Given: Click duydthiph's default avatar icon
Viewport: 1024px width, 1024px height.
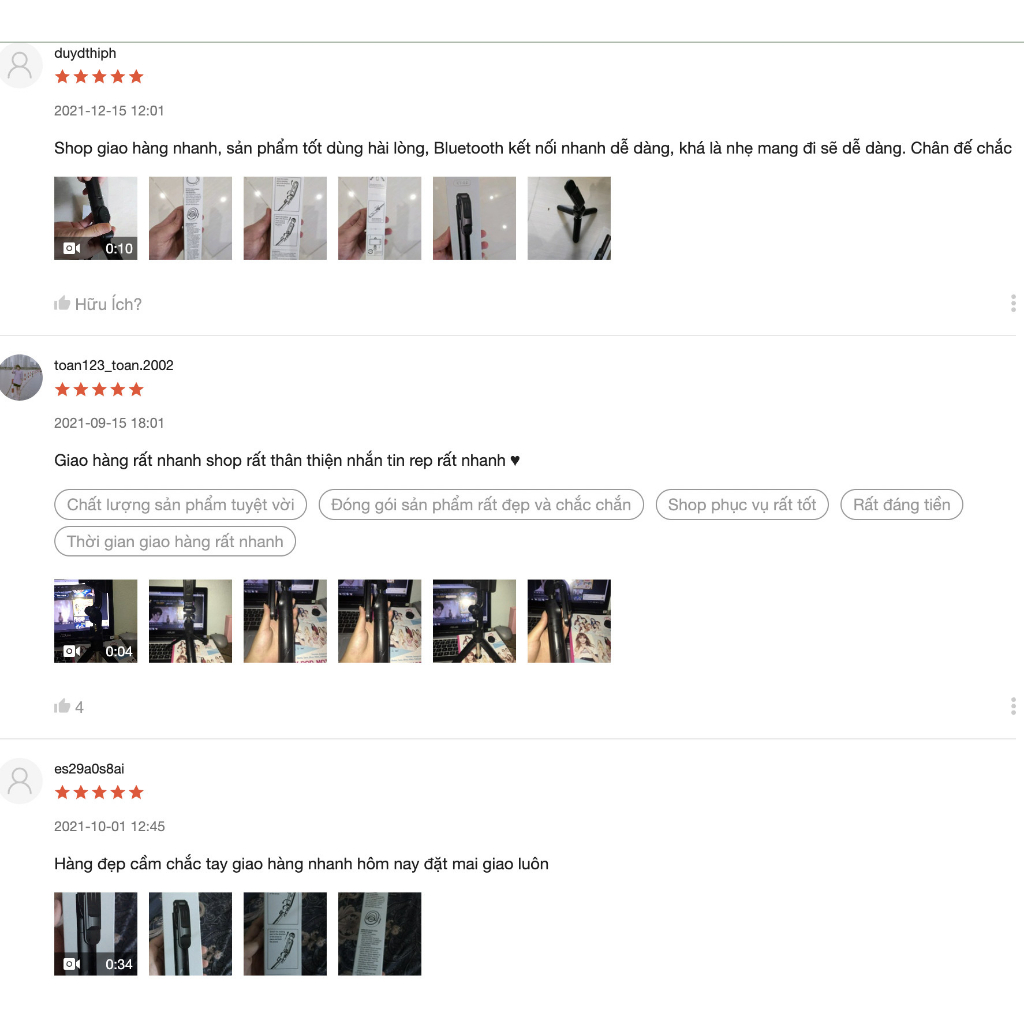Looking at the screenshot, I should [20, 65].
